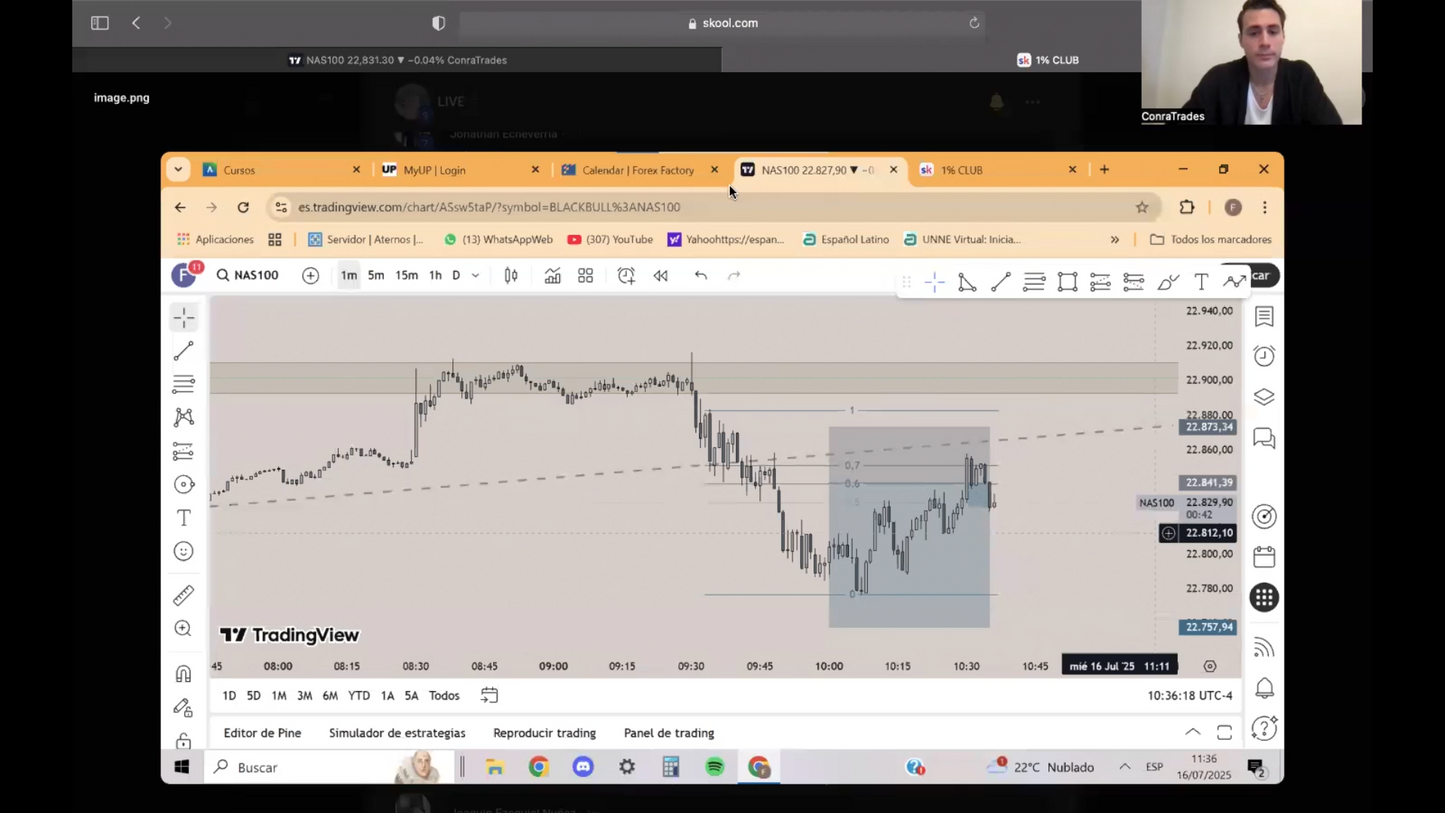Expand the timeframe interval dropdown arrow
The height and width of the screenshot is (813, 1445).
coord(476,276)
